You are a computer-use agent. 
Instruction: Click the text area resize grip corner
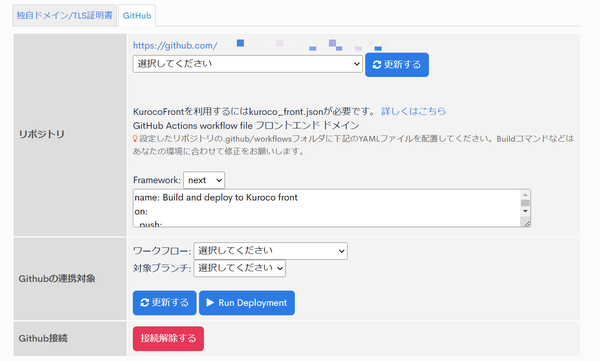pyautogui.click(x=527, y=224)
